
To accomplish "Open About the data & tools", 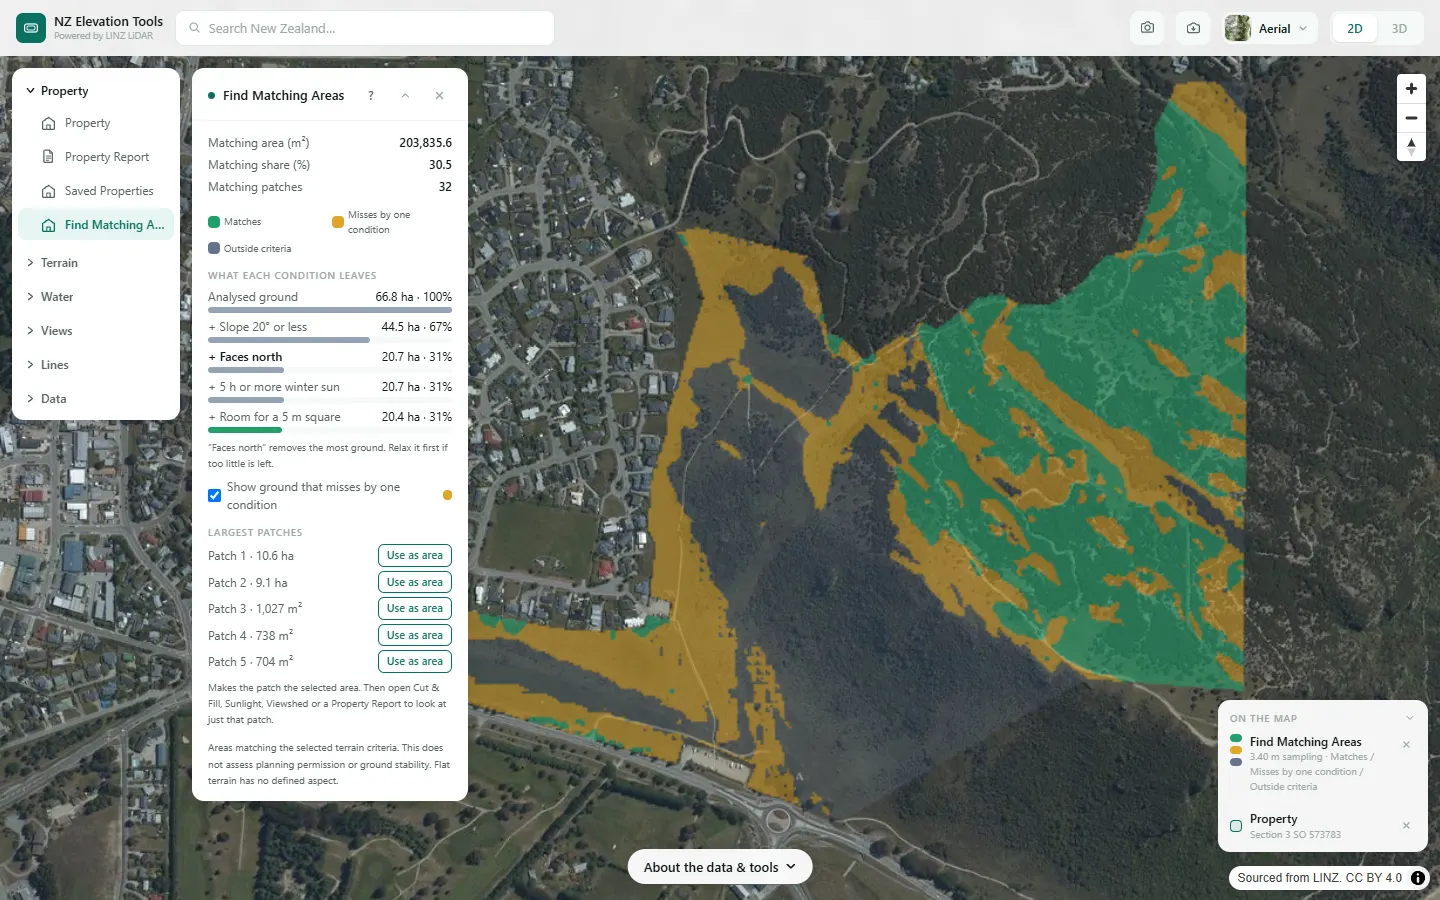I will [720, 867].
